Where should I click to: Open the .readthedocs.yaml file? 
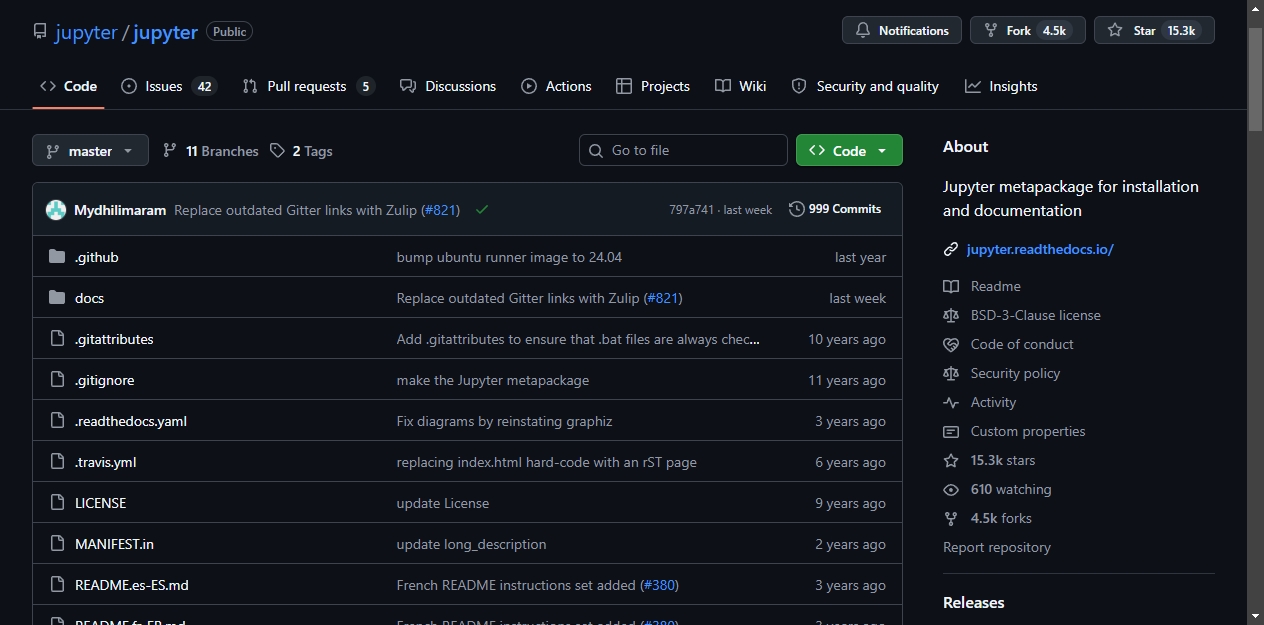[x=131, y=421]
